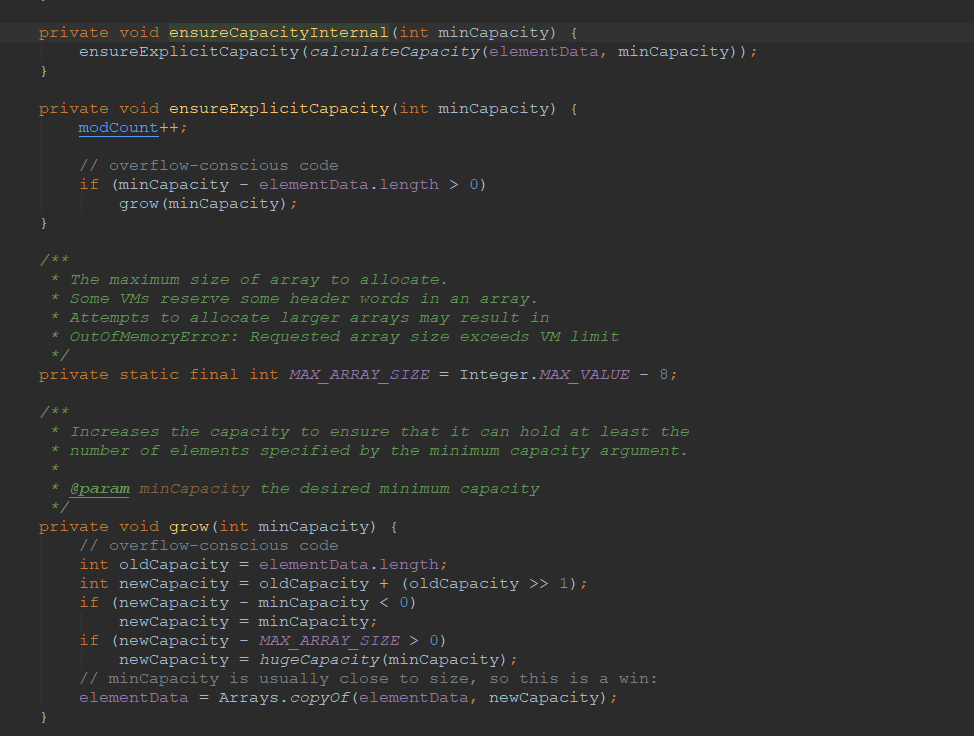The image size is (974, 736).
Task: Click the @param tag in grow's Javadoc
Action: [99, 489]
